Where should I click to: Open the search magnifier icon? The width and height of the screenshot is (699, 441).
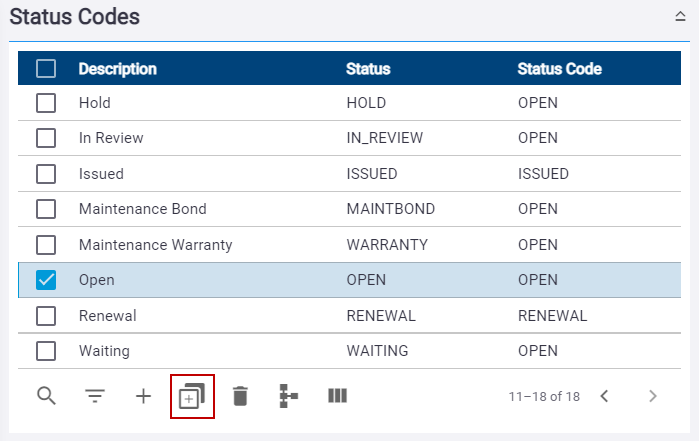46,396
